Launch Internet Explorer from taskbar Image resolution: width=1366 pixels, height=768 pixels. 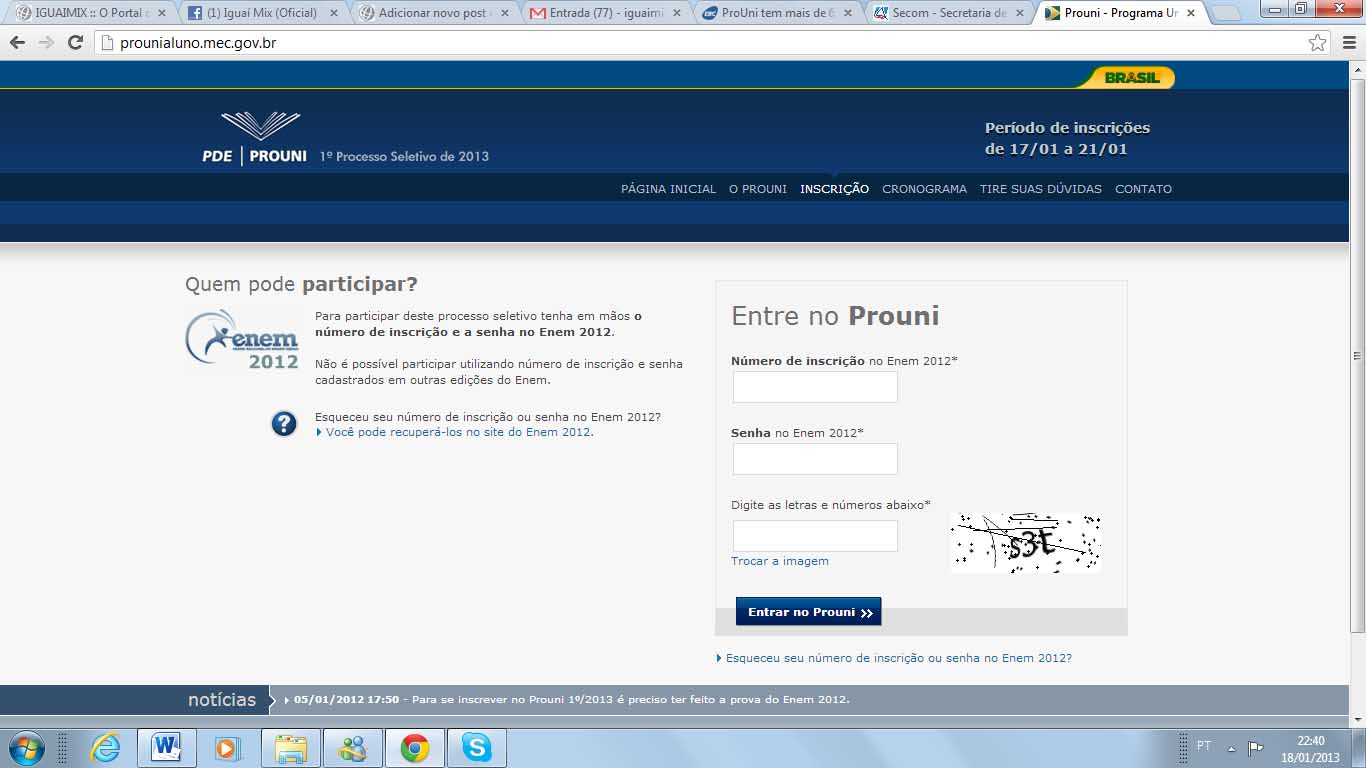pos(105,748)
